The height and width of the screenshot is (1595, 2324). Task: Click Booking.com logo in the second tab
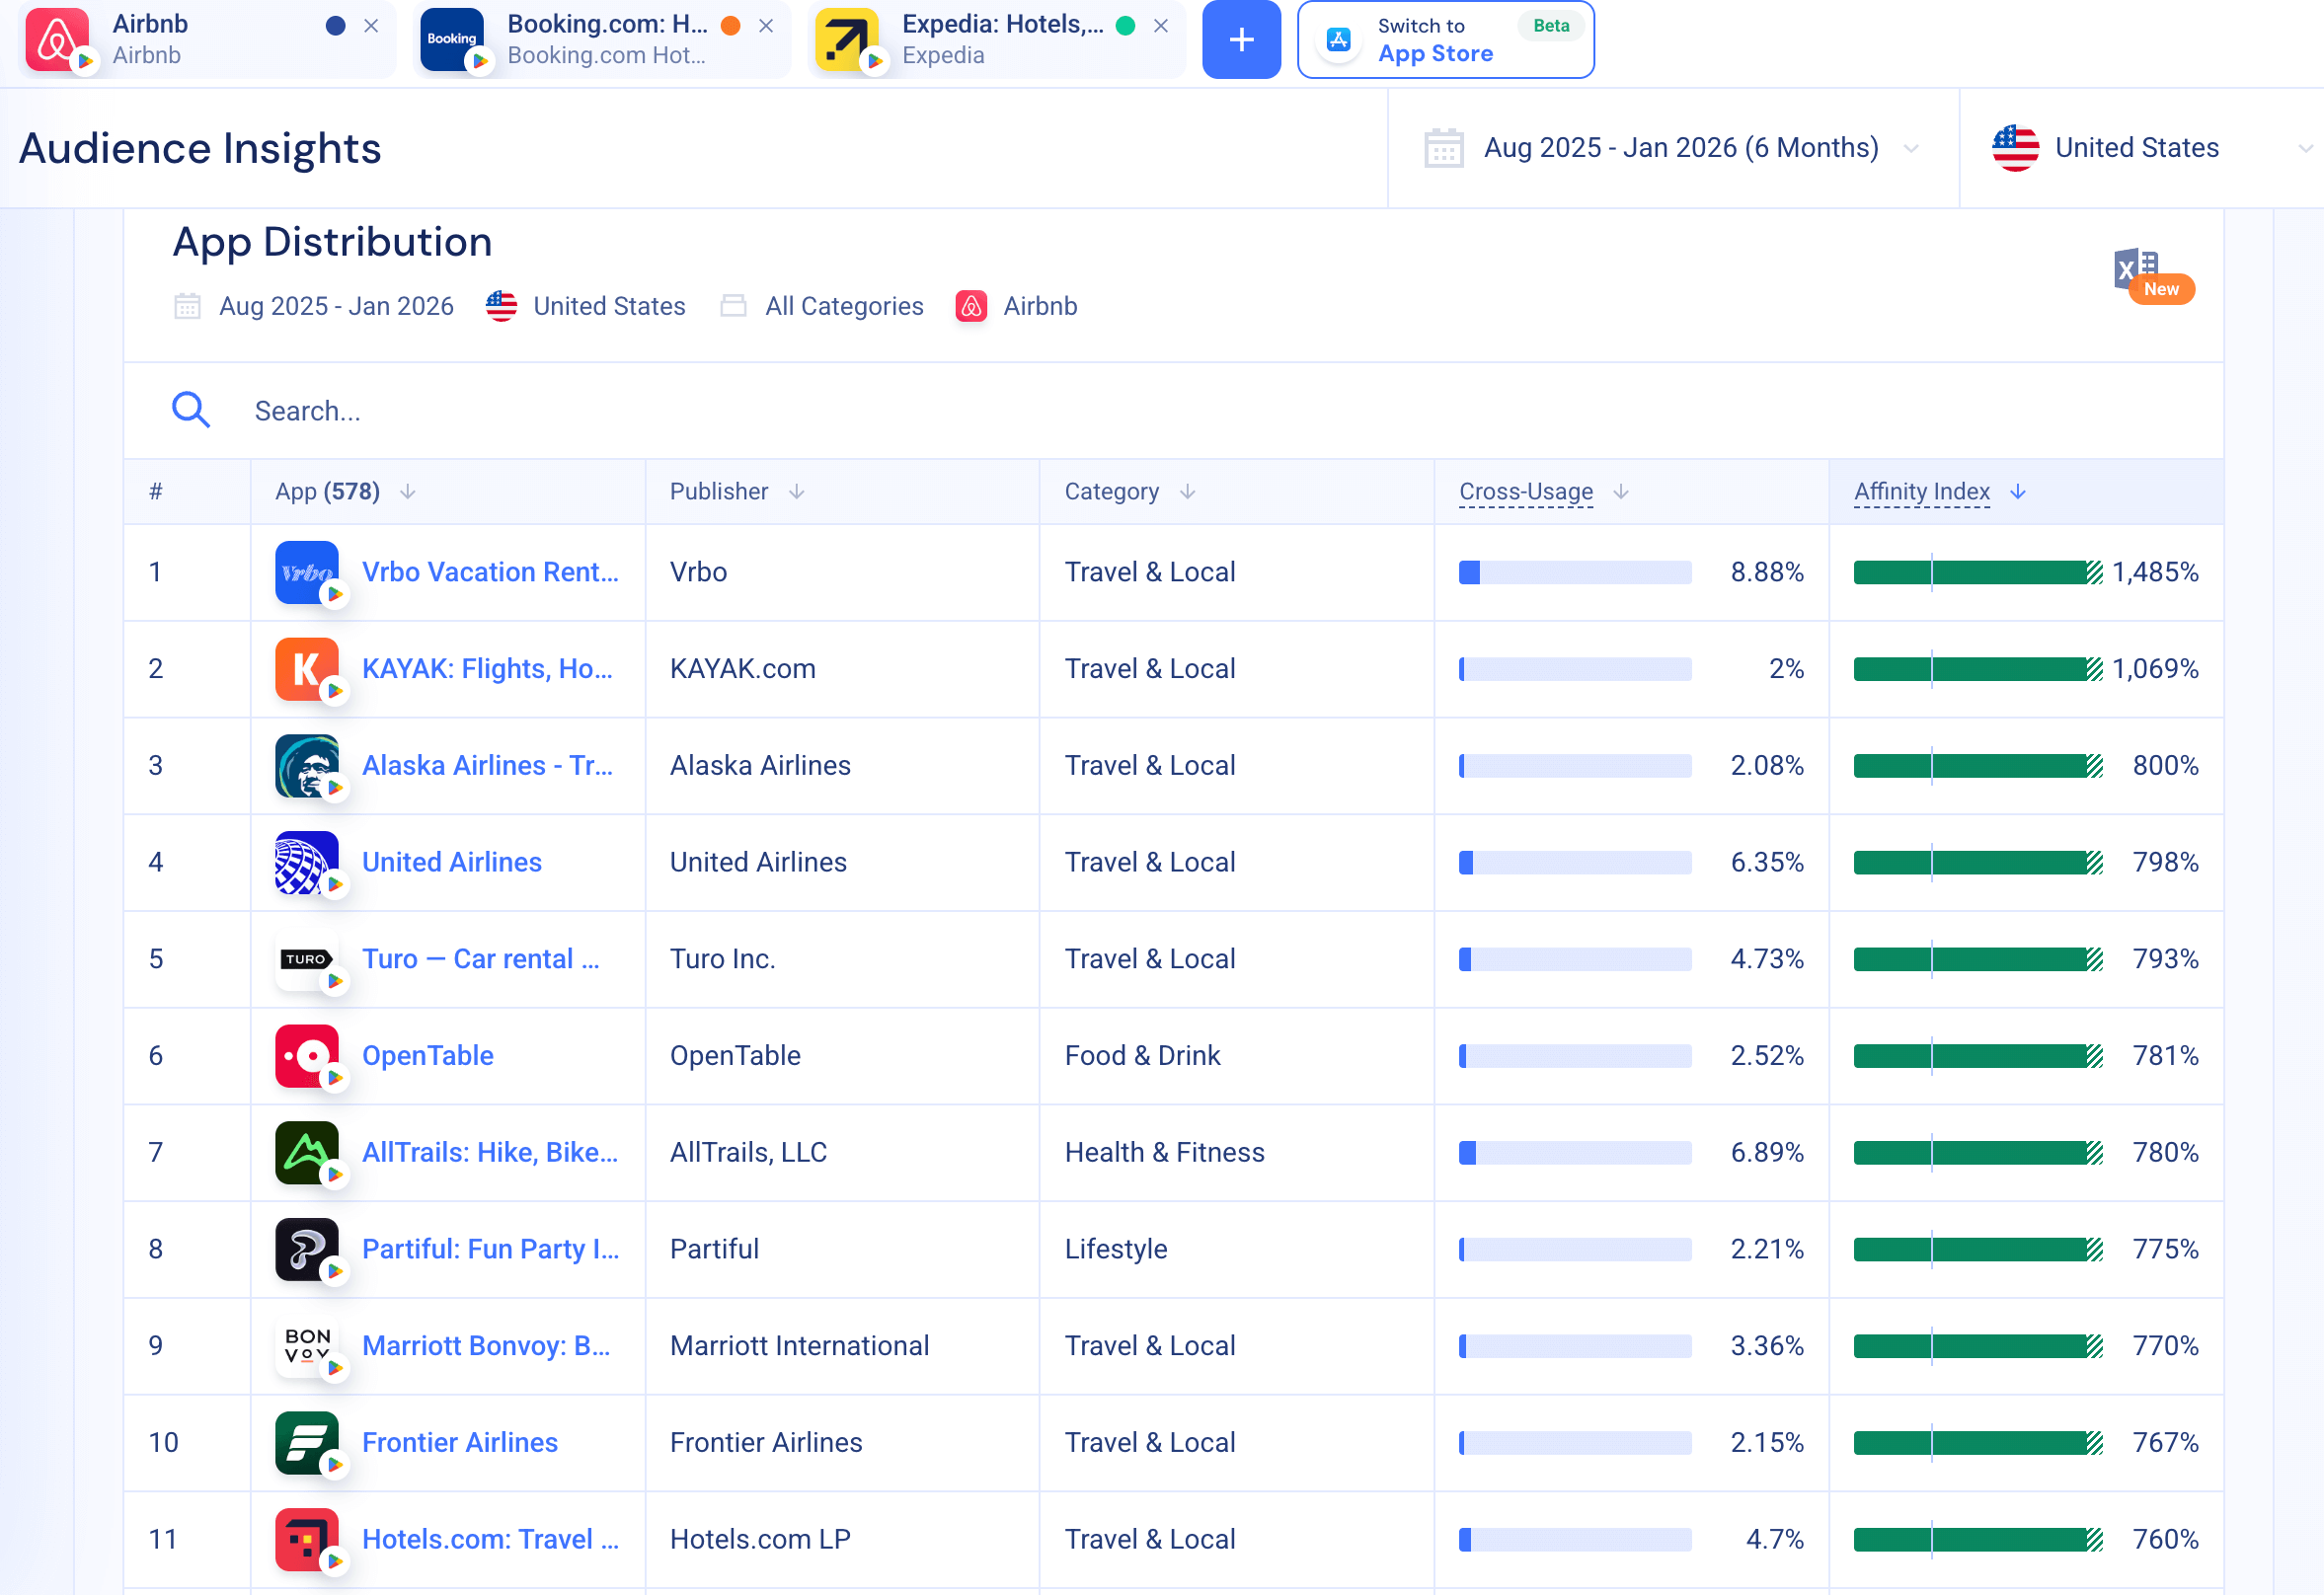click(x=451, y=39)
